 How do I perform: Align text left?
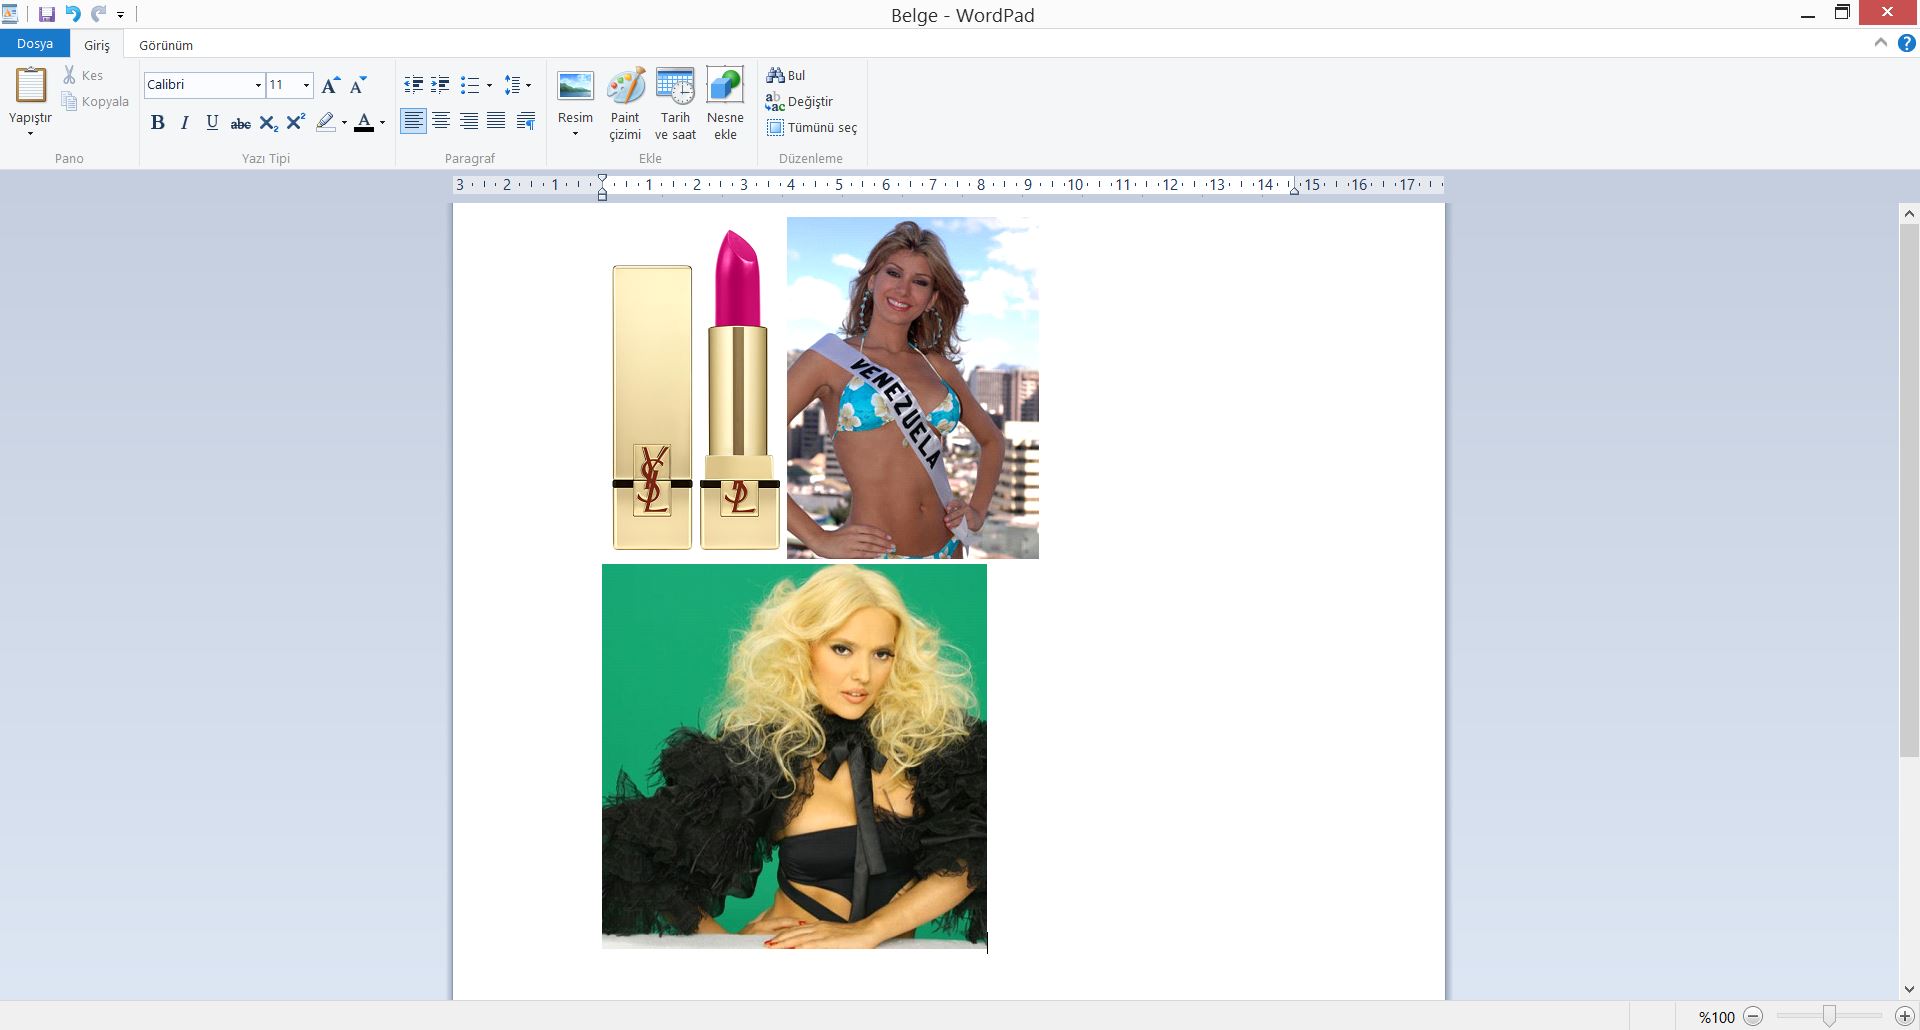tap(413, 122)
